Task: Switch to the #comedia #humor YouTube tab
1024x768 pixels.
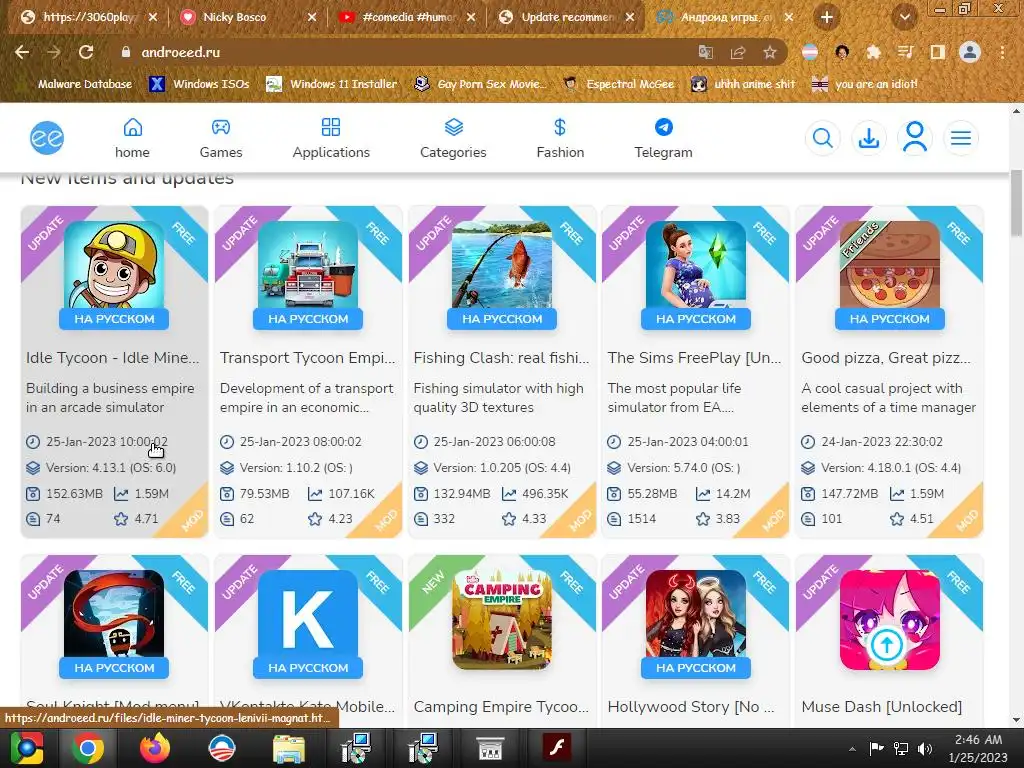Action: point(408,17)
